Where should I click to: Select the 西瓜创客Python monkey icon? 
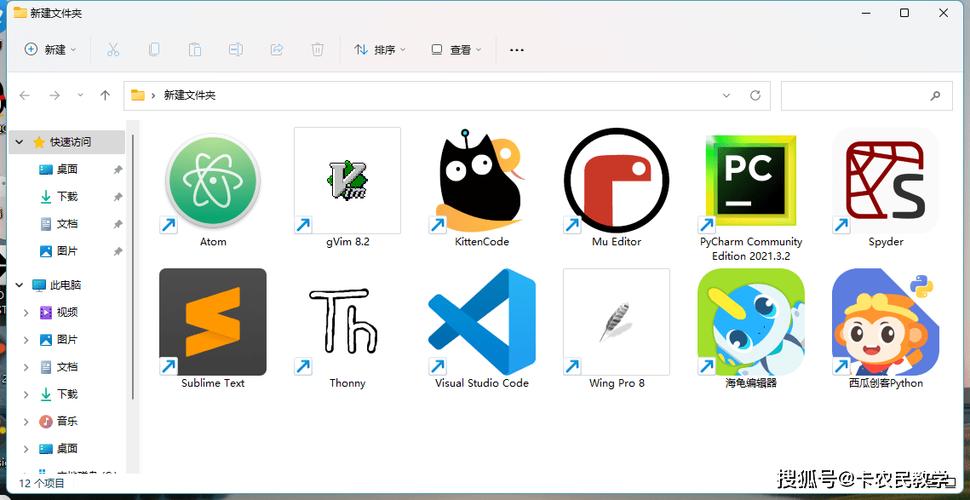[x=885, y=322]
